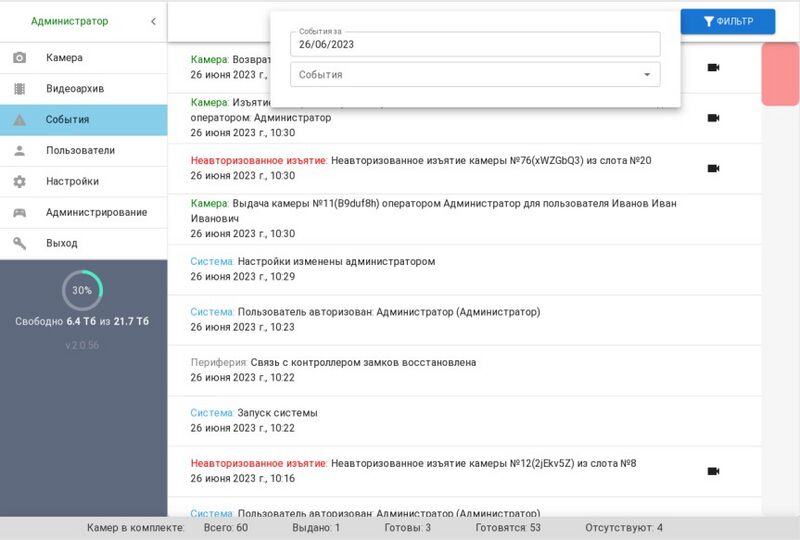Open the События type dropdown

(x=475, y=75)
